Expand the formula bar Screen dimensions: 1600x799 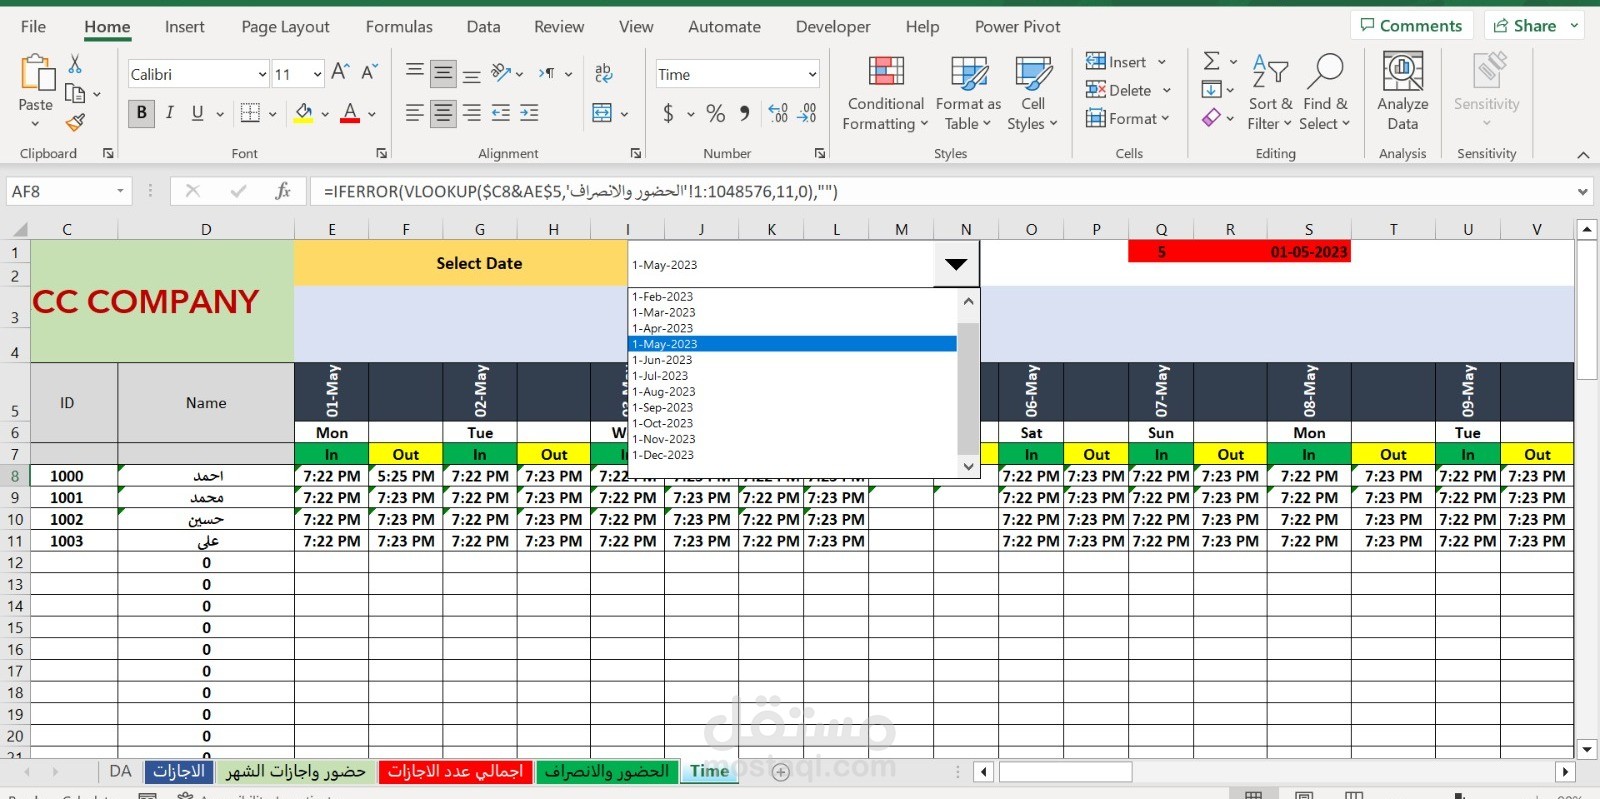point(1583,191)
